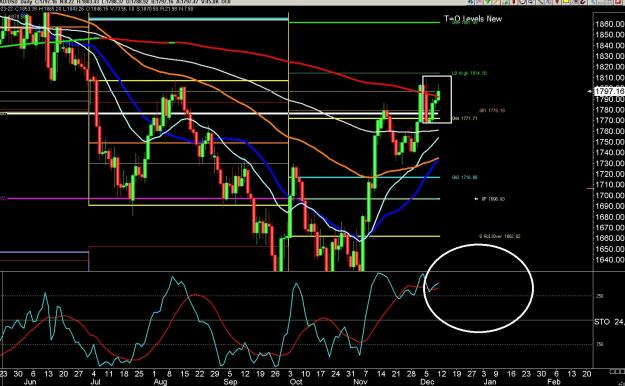Click the 1750.00 price axis label
This screenshot has width=625, height=386.
(x=609, y=142)
